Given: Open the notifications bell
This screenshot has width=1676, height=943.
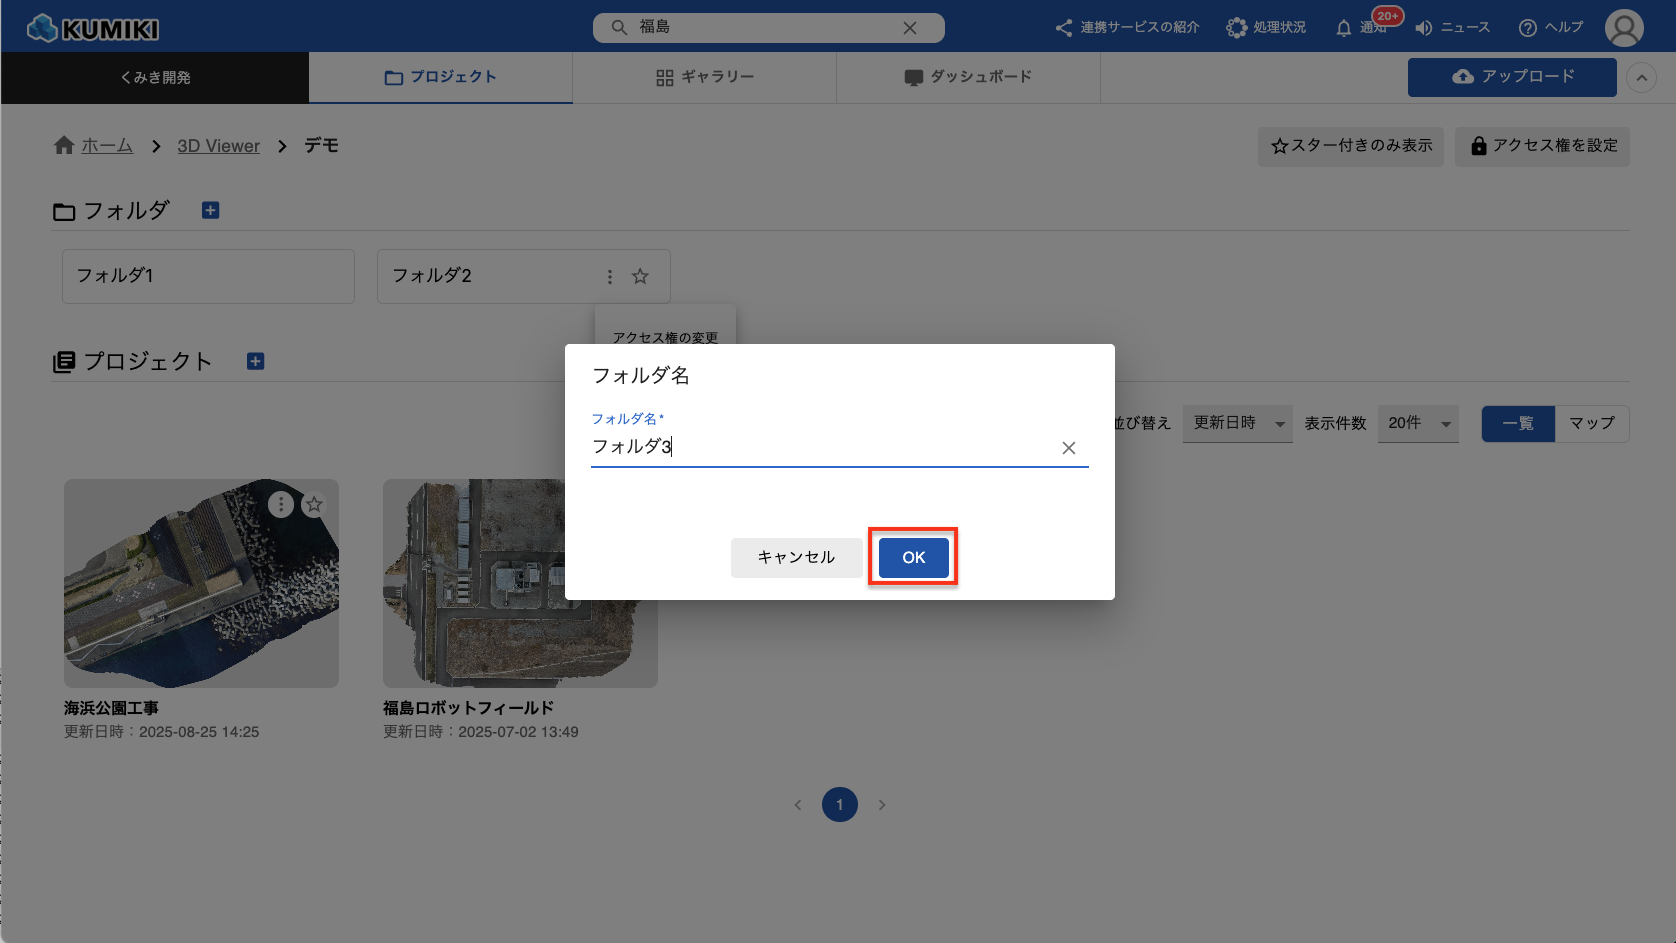Looking at the screenshot, I should [x=1344, y=28].
